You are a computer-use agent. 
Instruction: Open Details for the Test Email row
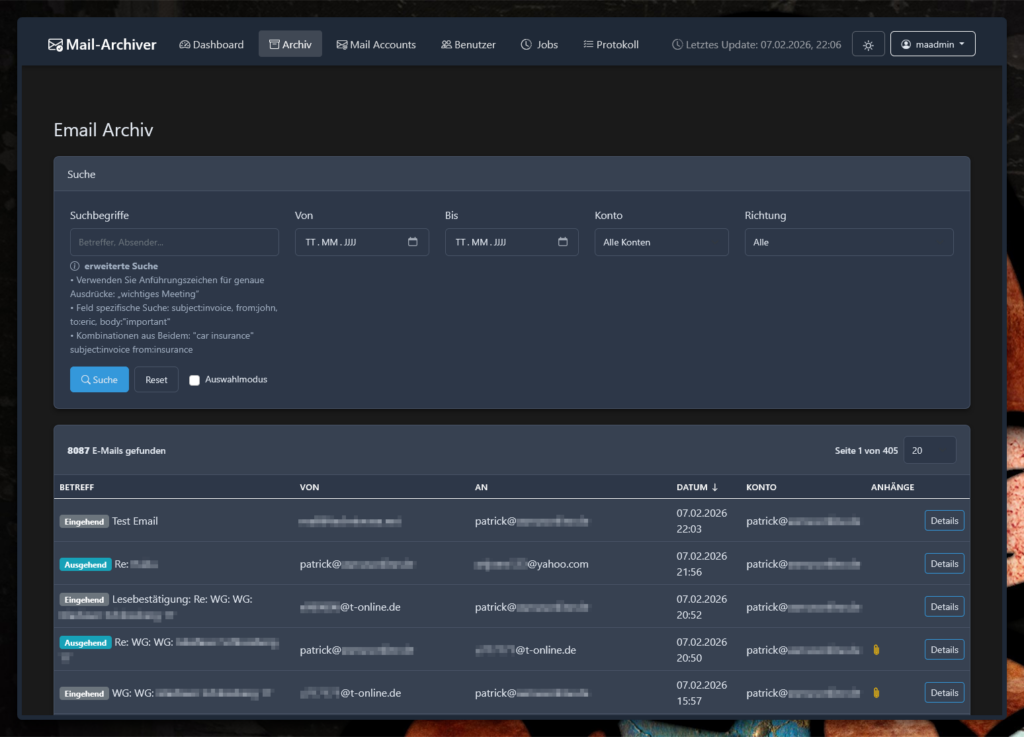(943, 521)
